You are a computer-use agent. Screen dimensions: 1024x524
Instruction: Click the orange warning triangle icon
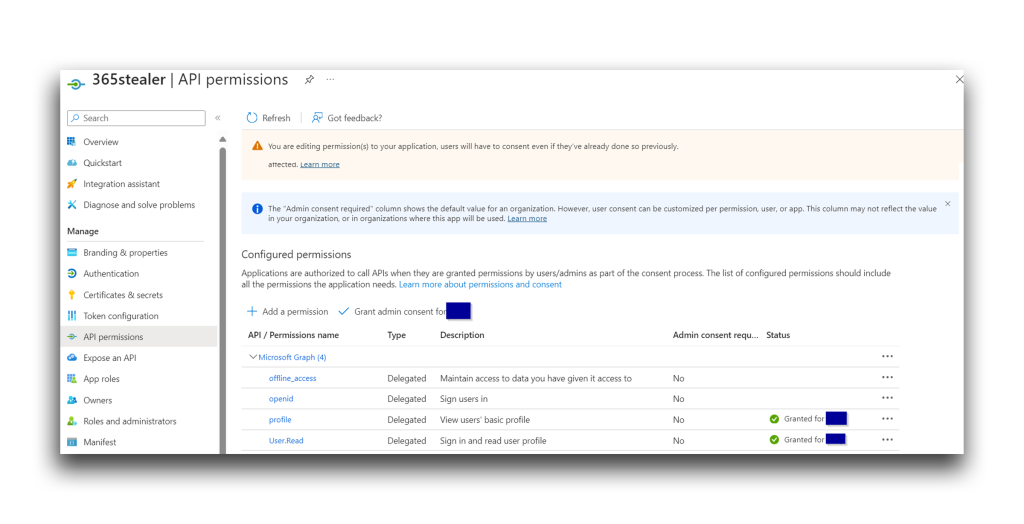click(257, 146)
